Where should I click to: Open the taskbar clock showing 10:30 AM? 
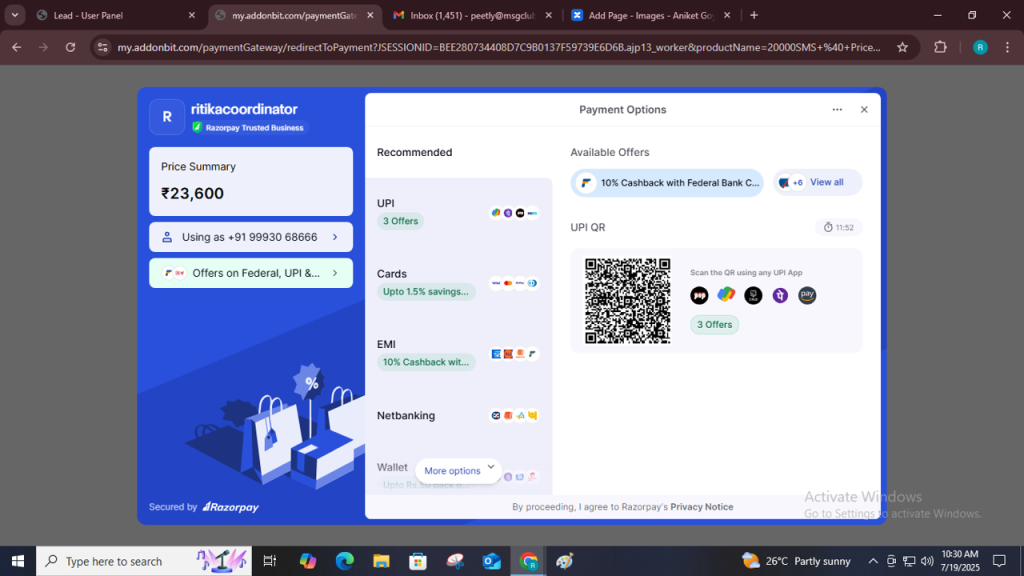960,561
